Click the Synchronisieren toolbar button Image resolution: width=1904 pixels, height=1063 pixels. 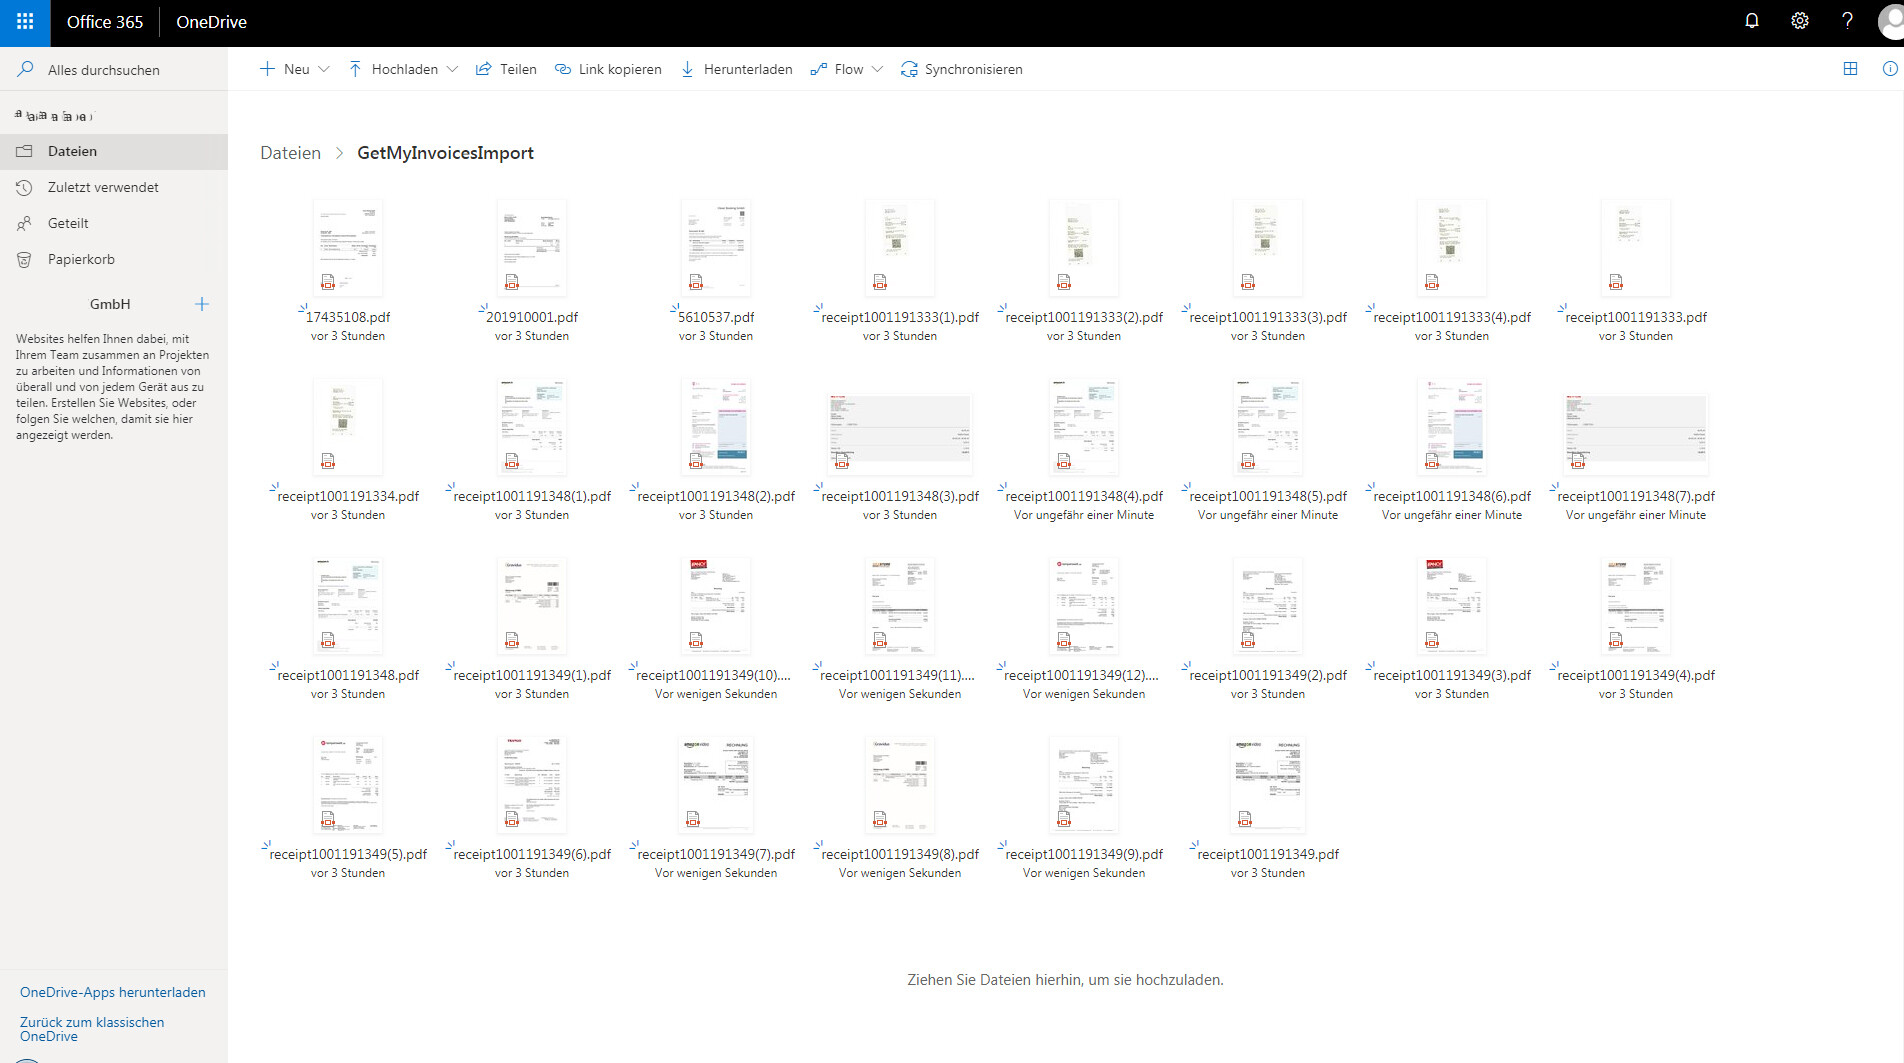[962, 69]
